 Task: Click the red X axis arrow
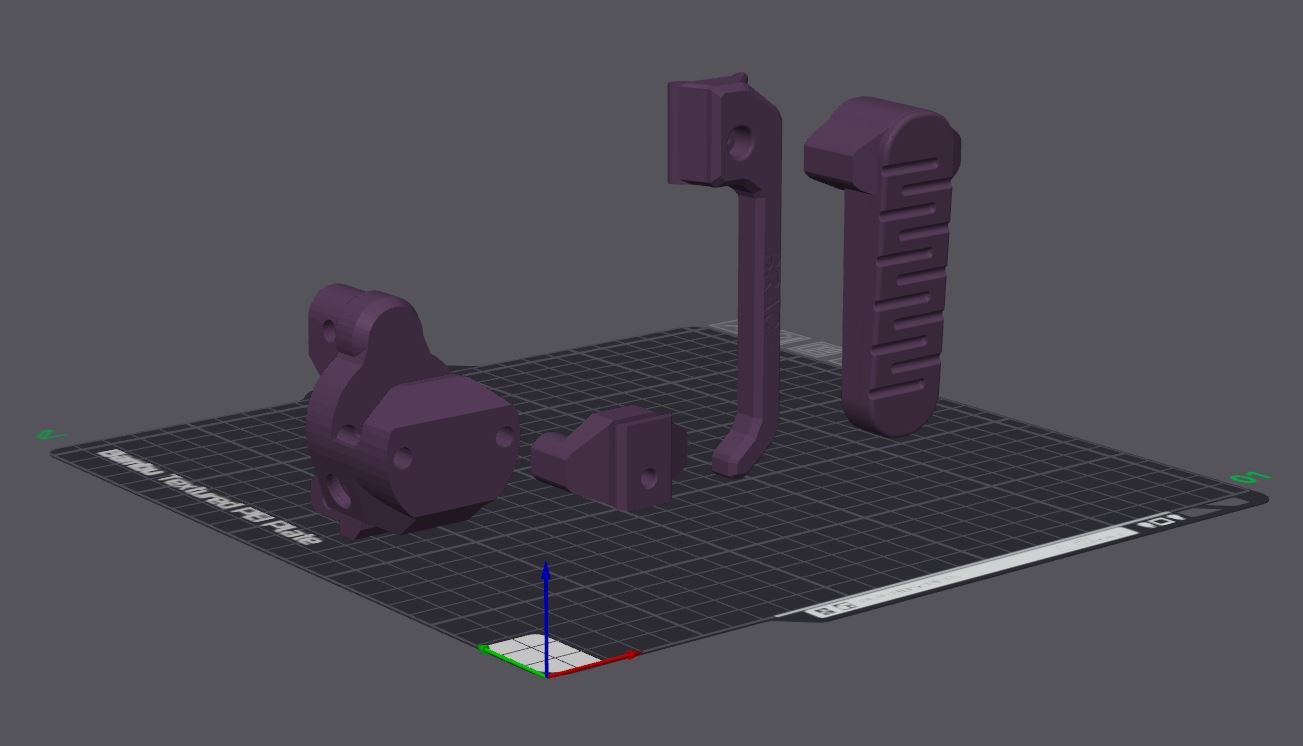click(x=595, y=665)
